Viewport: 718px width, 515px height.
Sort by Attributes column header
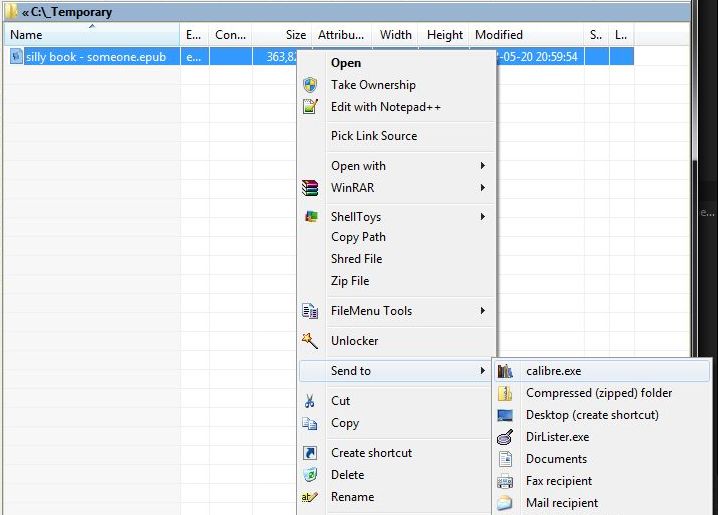click(342, 35)
